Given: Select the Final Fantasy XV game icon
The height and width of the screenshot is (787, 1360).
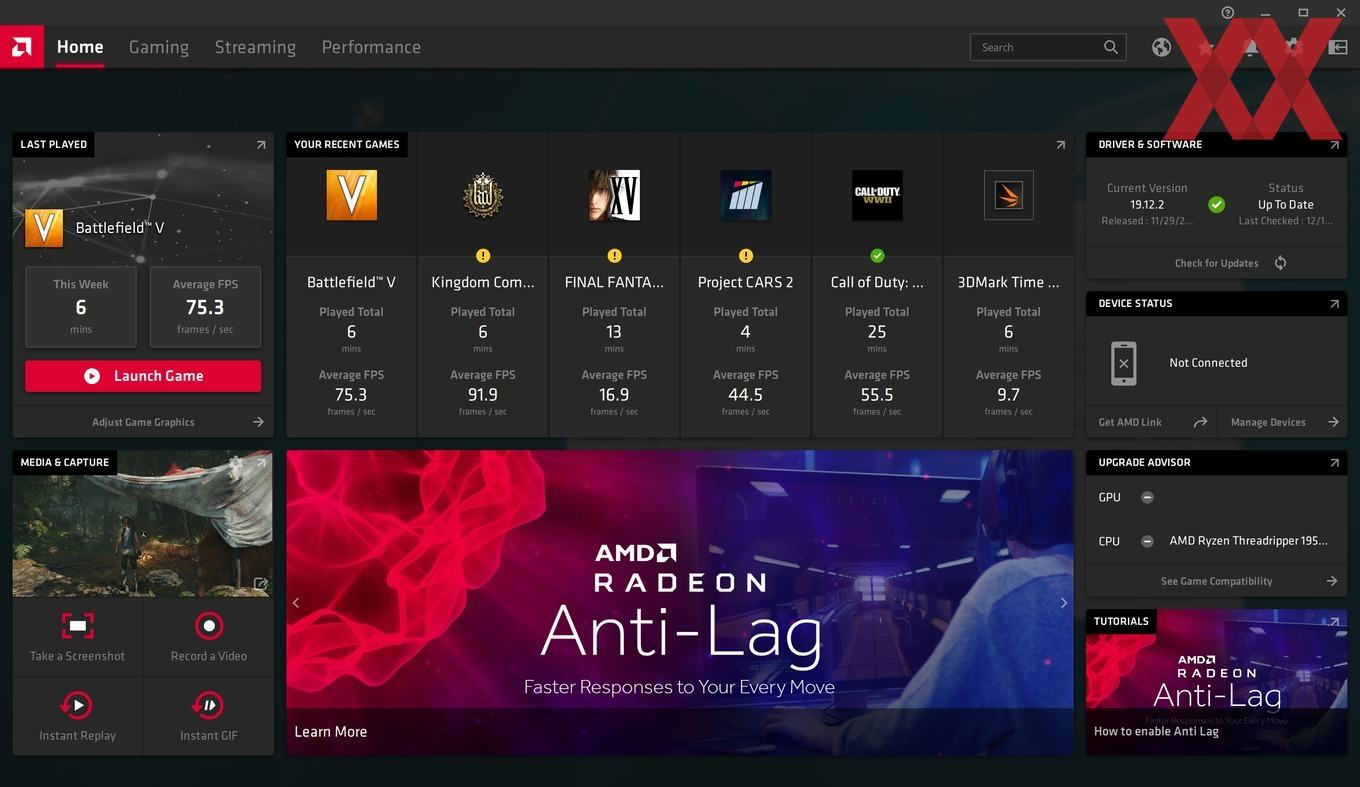Looking at the screenshot, I should [614, 195].
